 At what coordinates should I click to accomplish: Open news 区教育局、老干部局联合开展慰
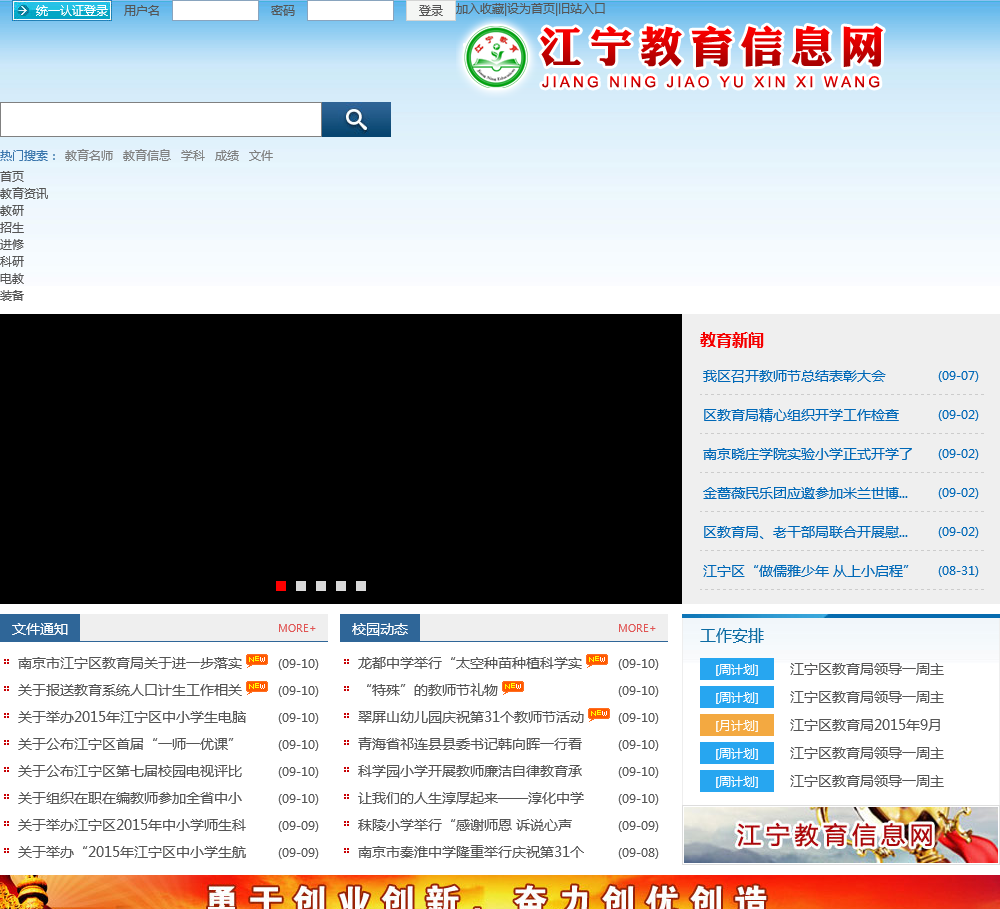pos(805,532)
